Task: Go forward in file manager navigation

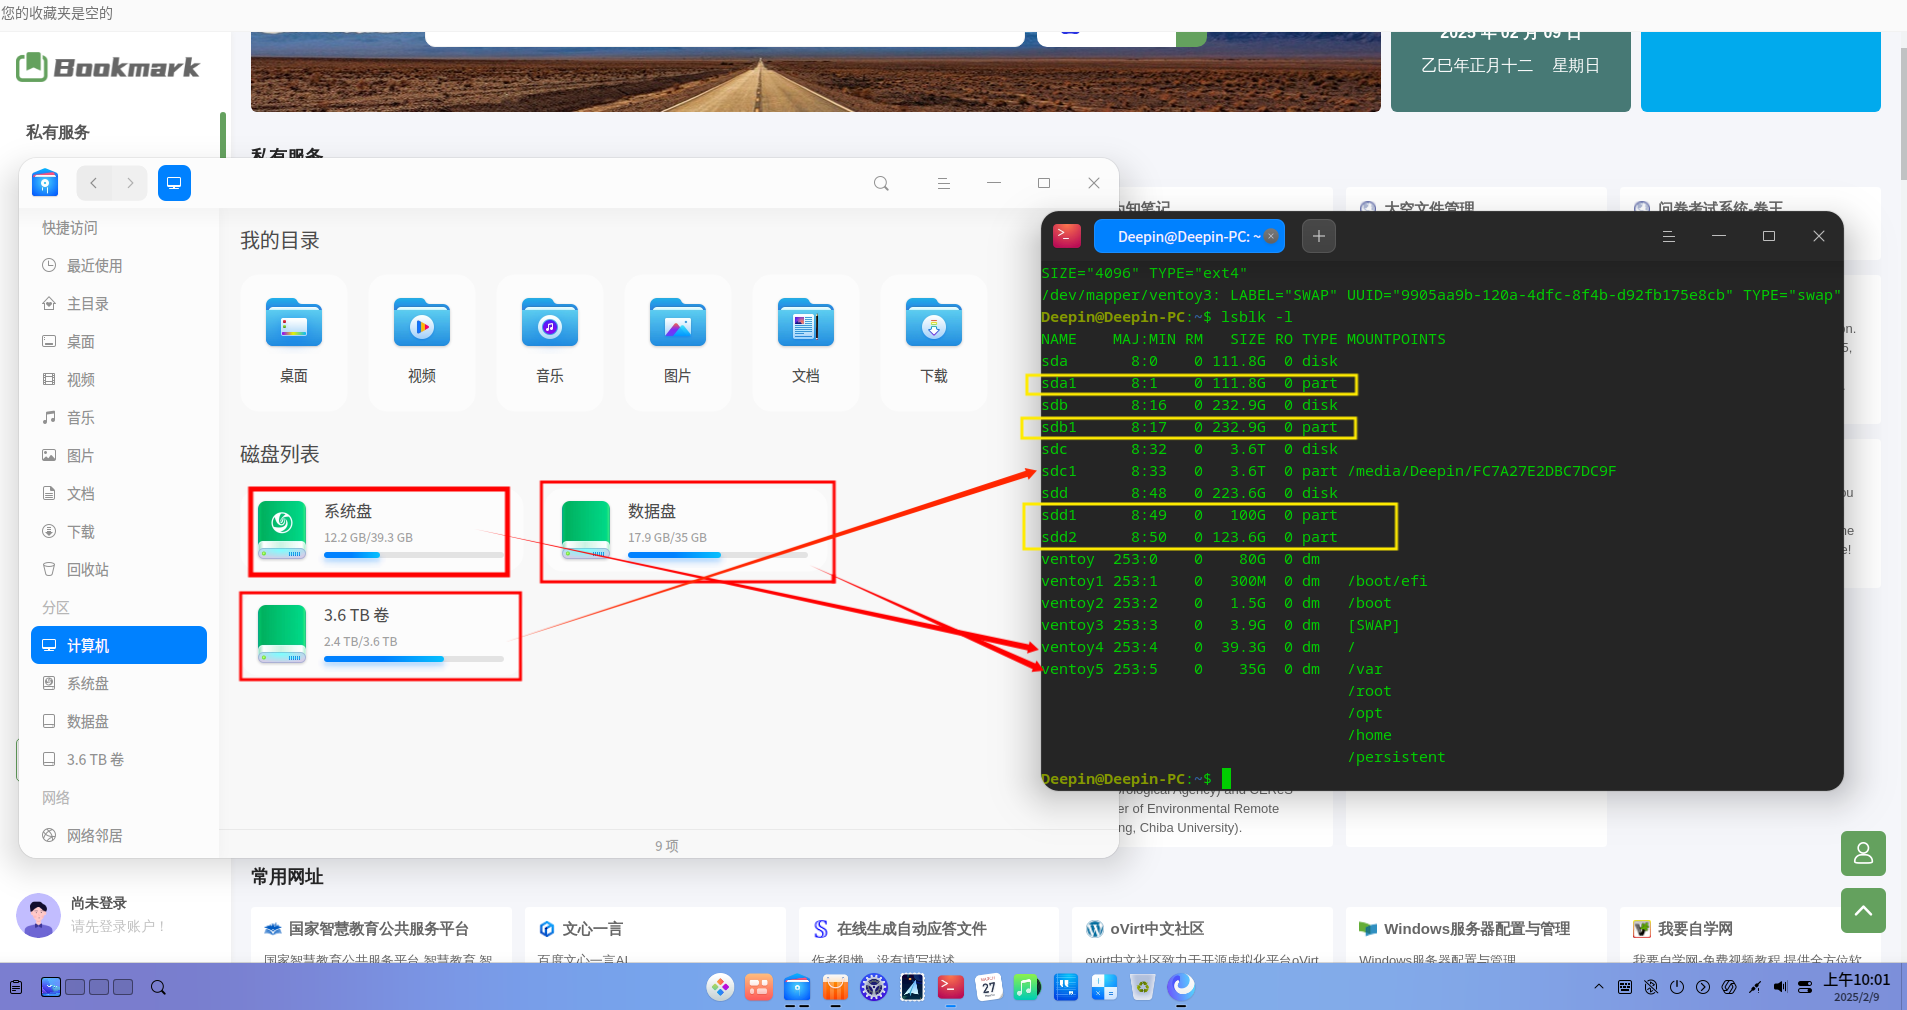Action: [130, 183]
